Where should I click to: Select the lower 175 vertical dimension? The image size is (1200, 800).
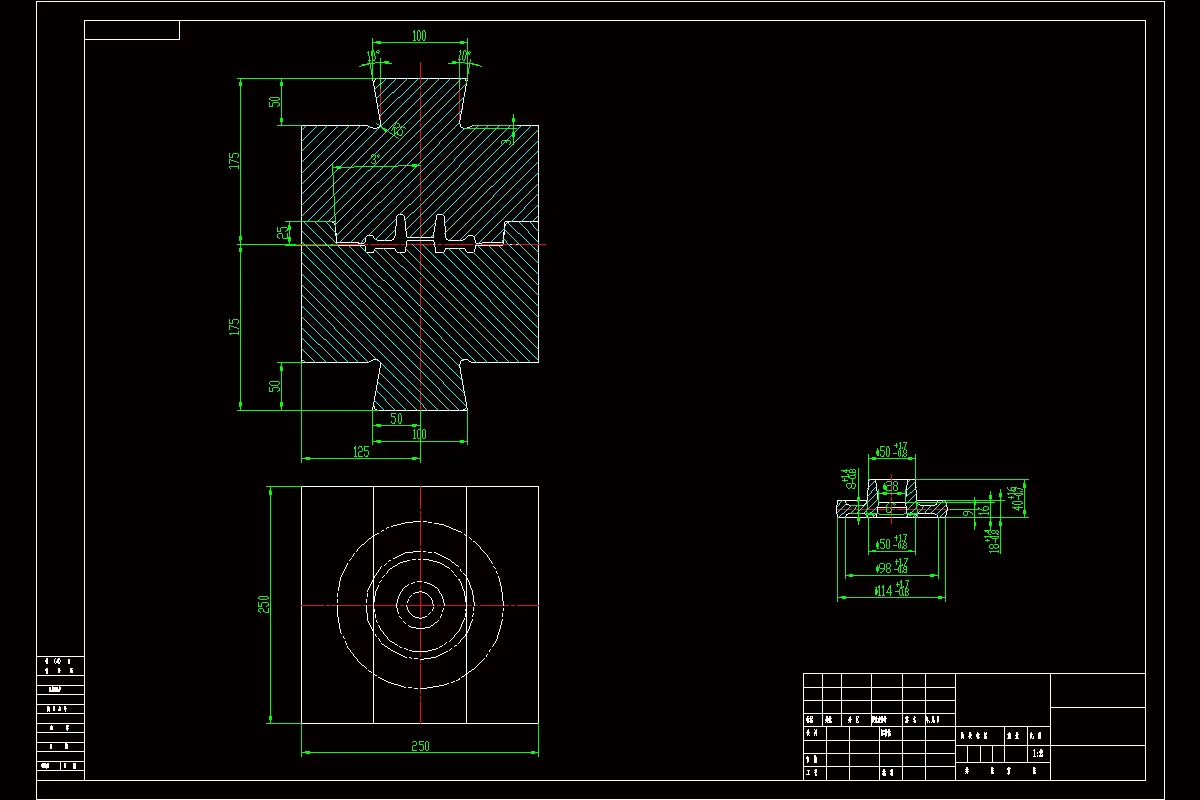pyautogui.click(x=234, y=326)
